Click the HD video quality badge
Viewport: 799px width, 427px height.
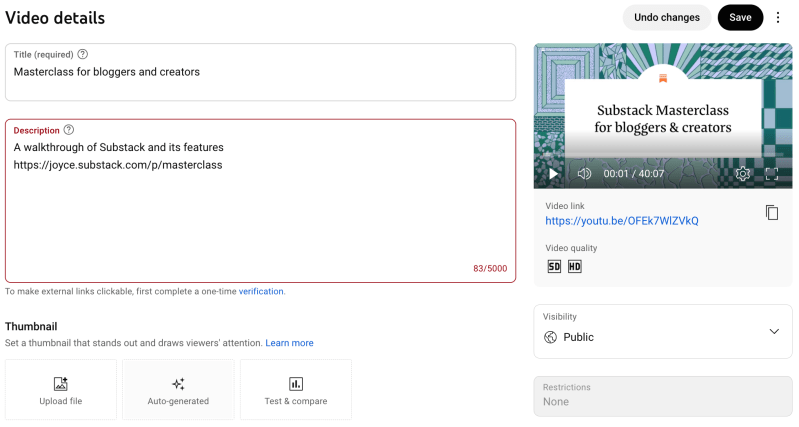(574, 266)
